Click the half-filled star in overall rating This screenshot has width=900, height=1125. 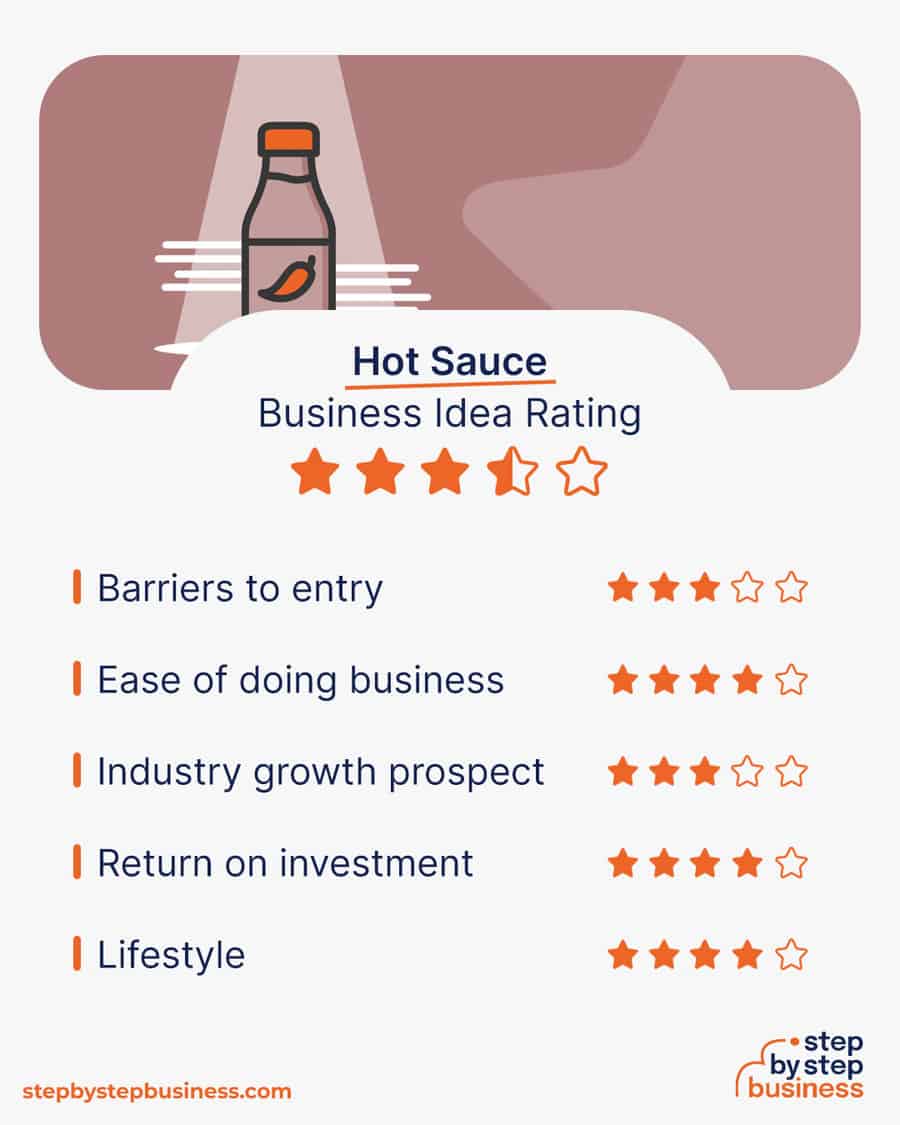[x=512, y=471]
